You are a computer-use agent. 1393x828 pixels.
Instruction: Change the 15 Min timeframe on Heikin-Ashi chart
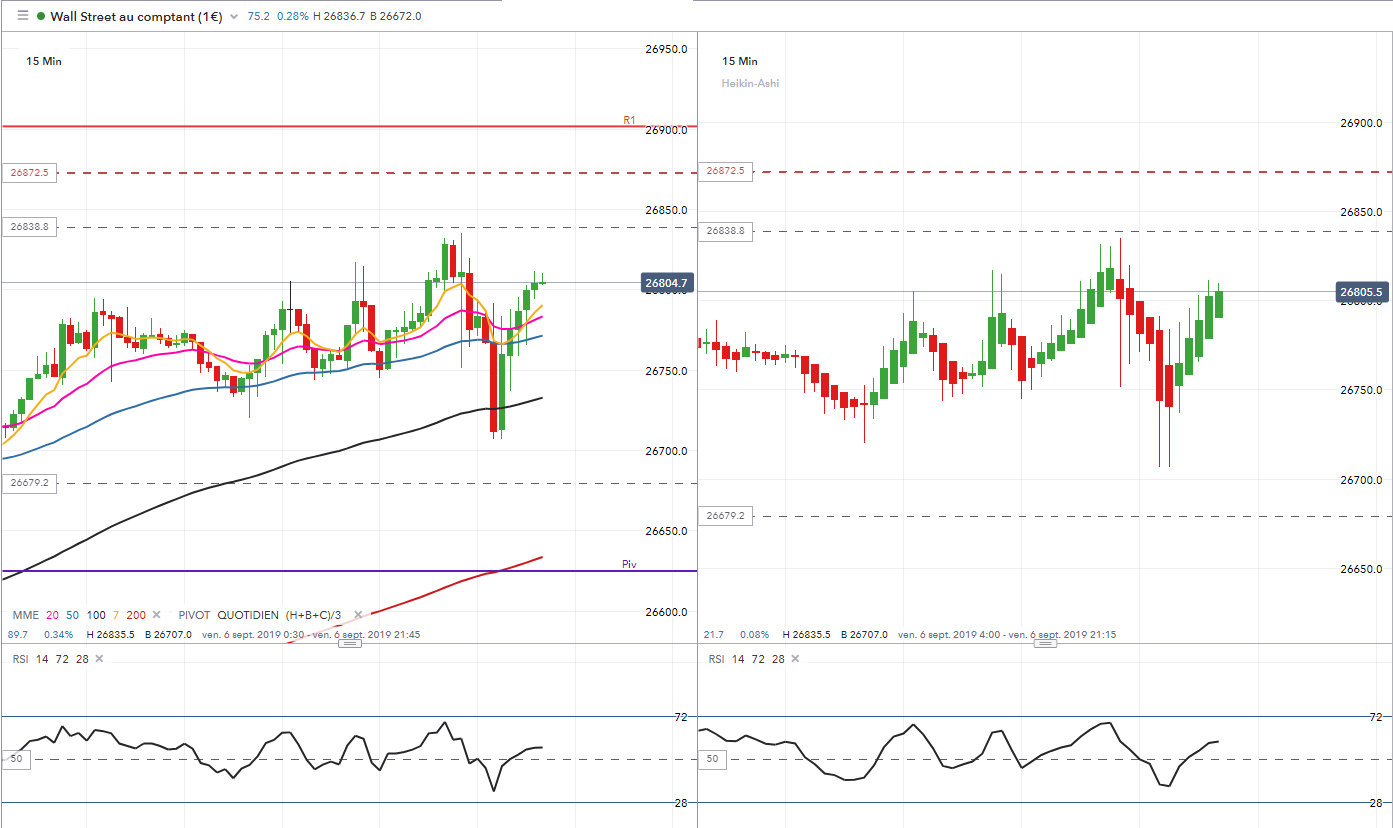[740, 61]
